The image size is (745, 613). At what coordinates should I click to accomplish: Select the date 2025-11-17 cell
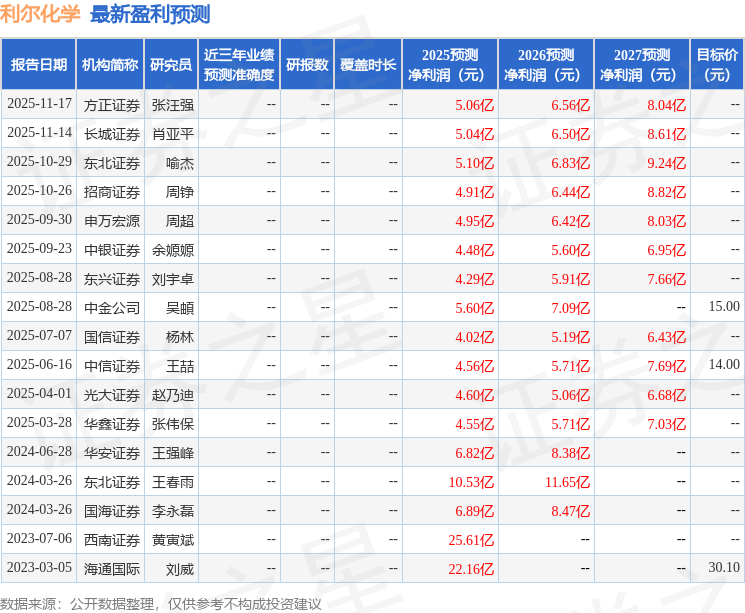[39, 104]
